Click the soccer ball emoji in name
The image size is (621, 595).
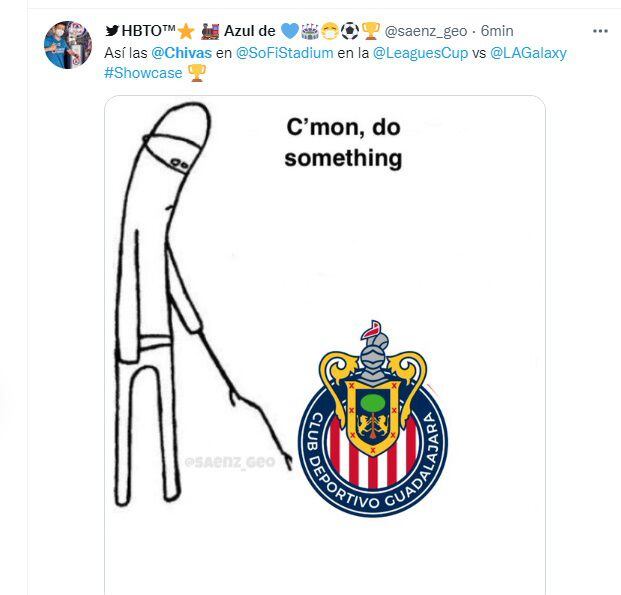click(x=350, y=31)
